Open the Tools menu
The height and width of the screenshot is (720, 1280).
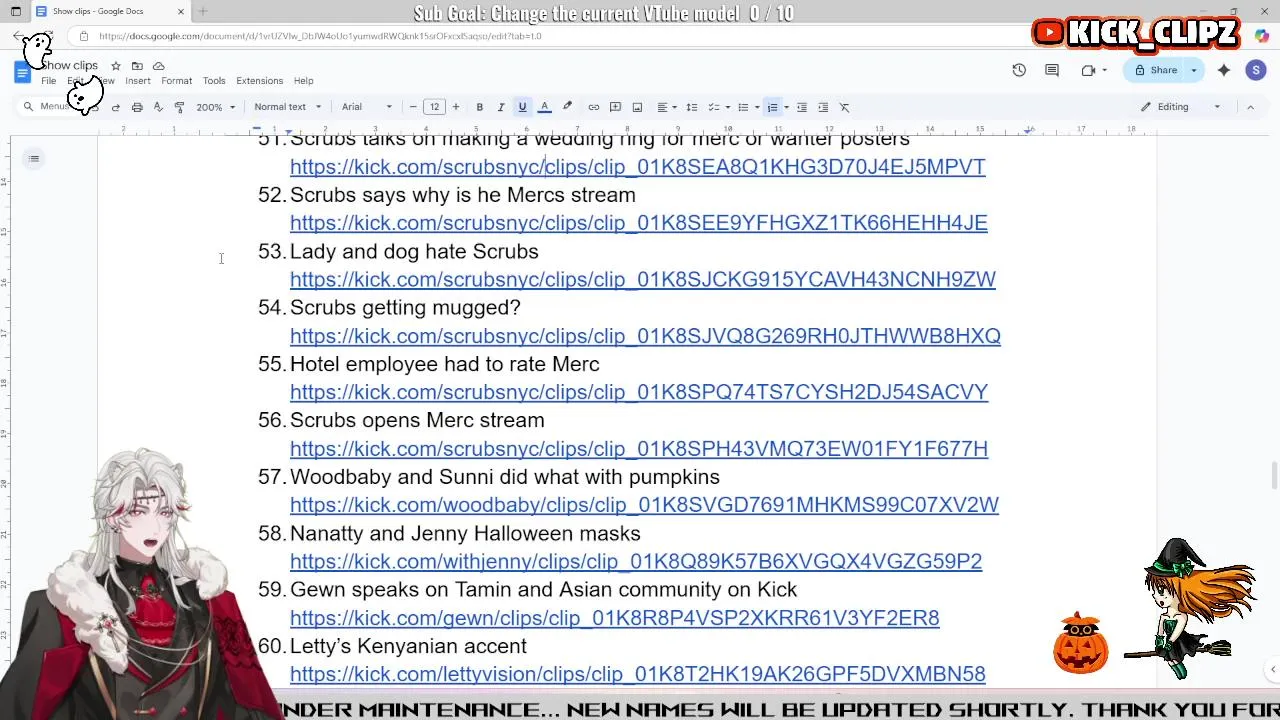[x=214, y=81]
